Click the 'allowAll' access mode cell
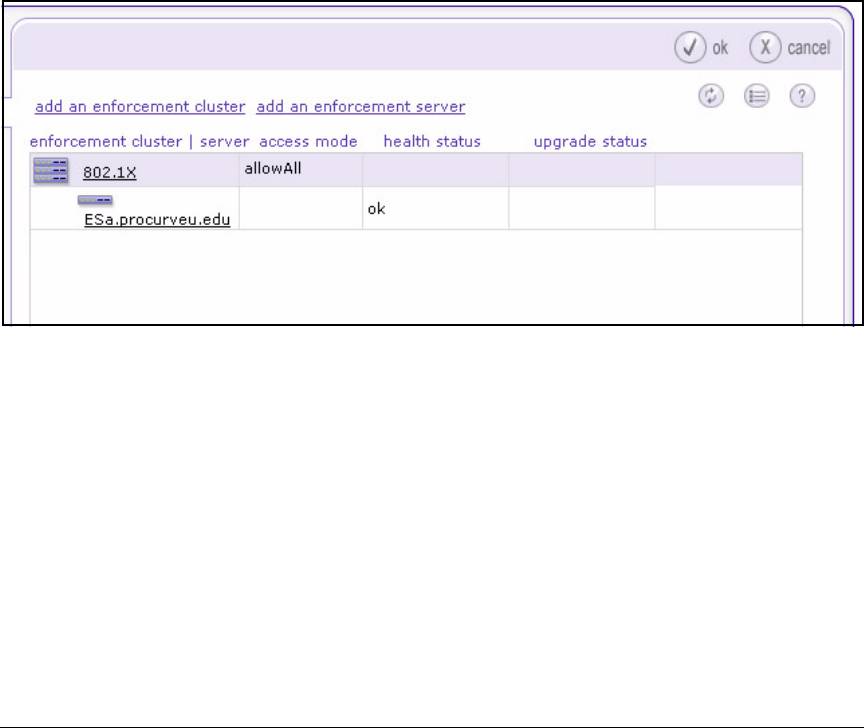The image size is (864, 728). [301, 170]
